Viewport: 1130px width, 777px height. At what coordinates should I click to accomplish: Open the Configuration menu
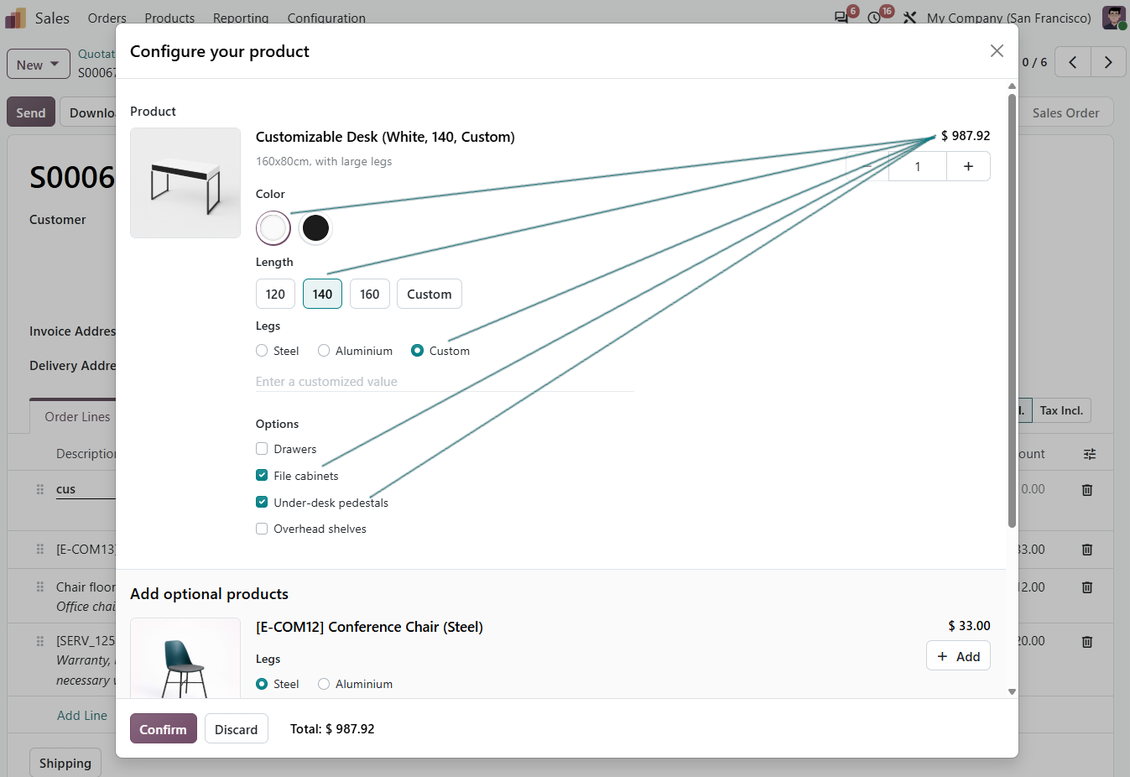326,18
